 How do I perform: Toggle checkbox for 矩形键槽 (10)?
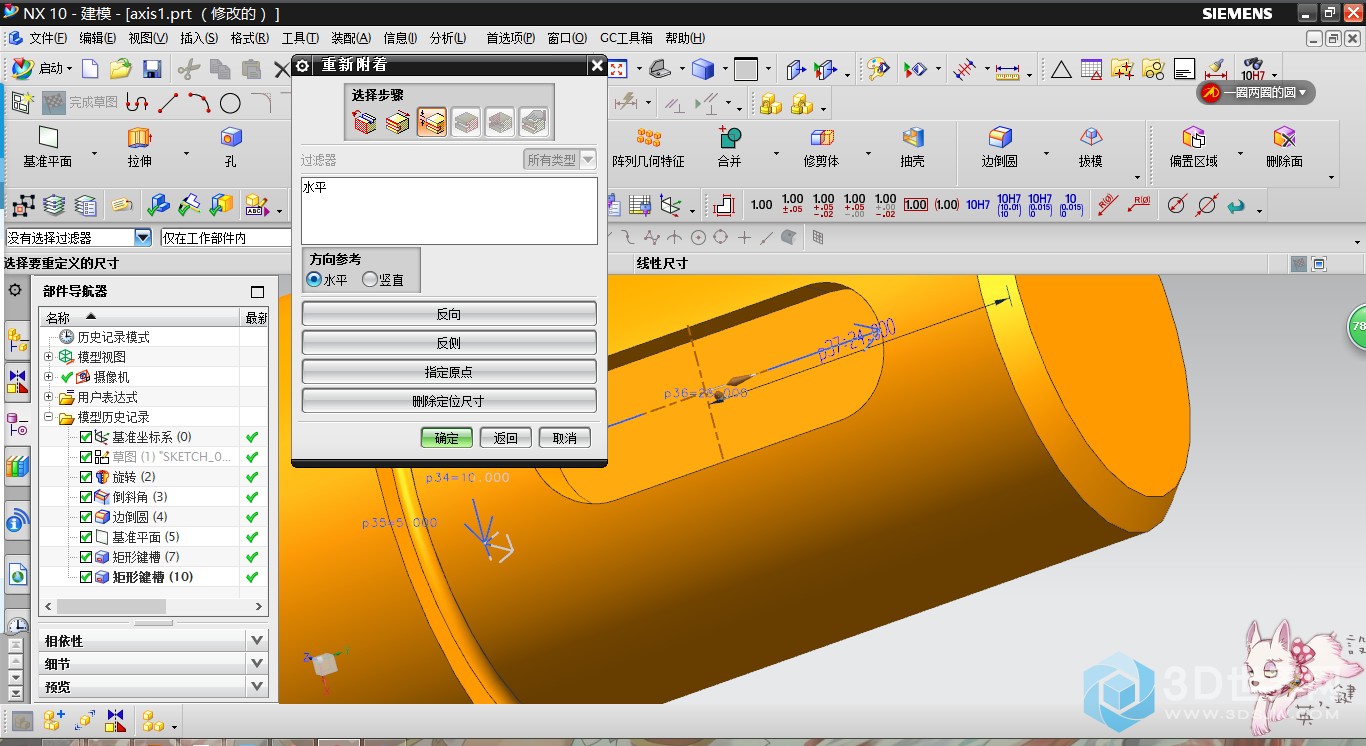85,577
